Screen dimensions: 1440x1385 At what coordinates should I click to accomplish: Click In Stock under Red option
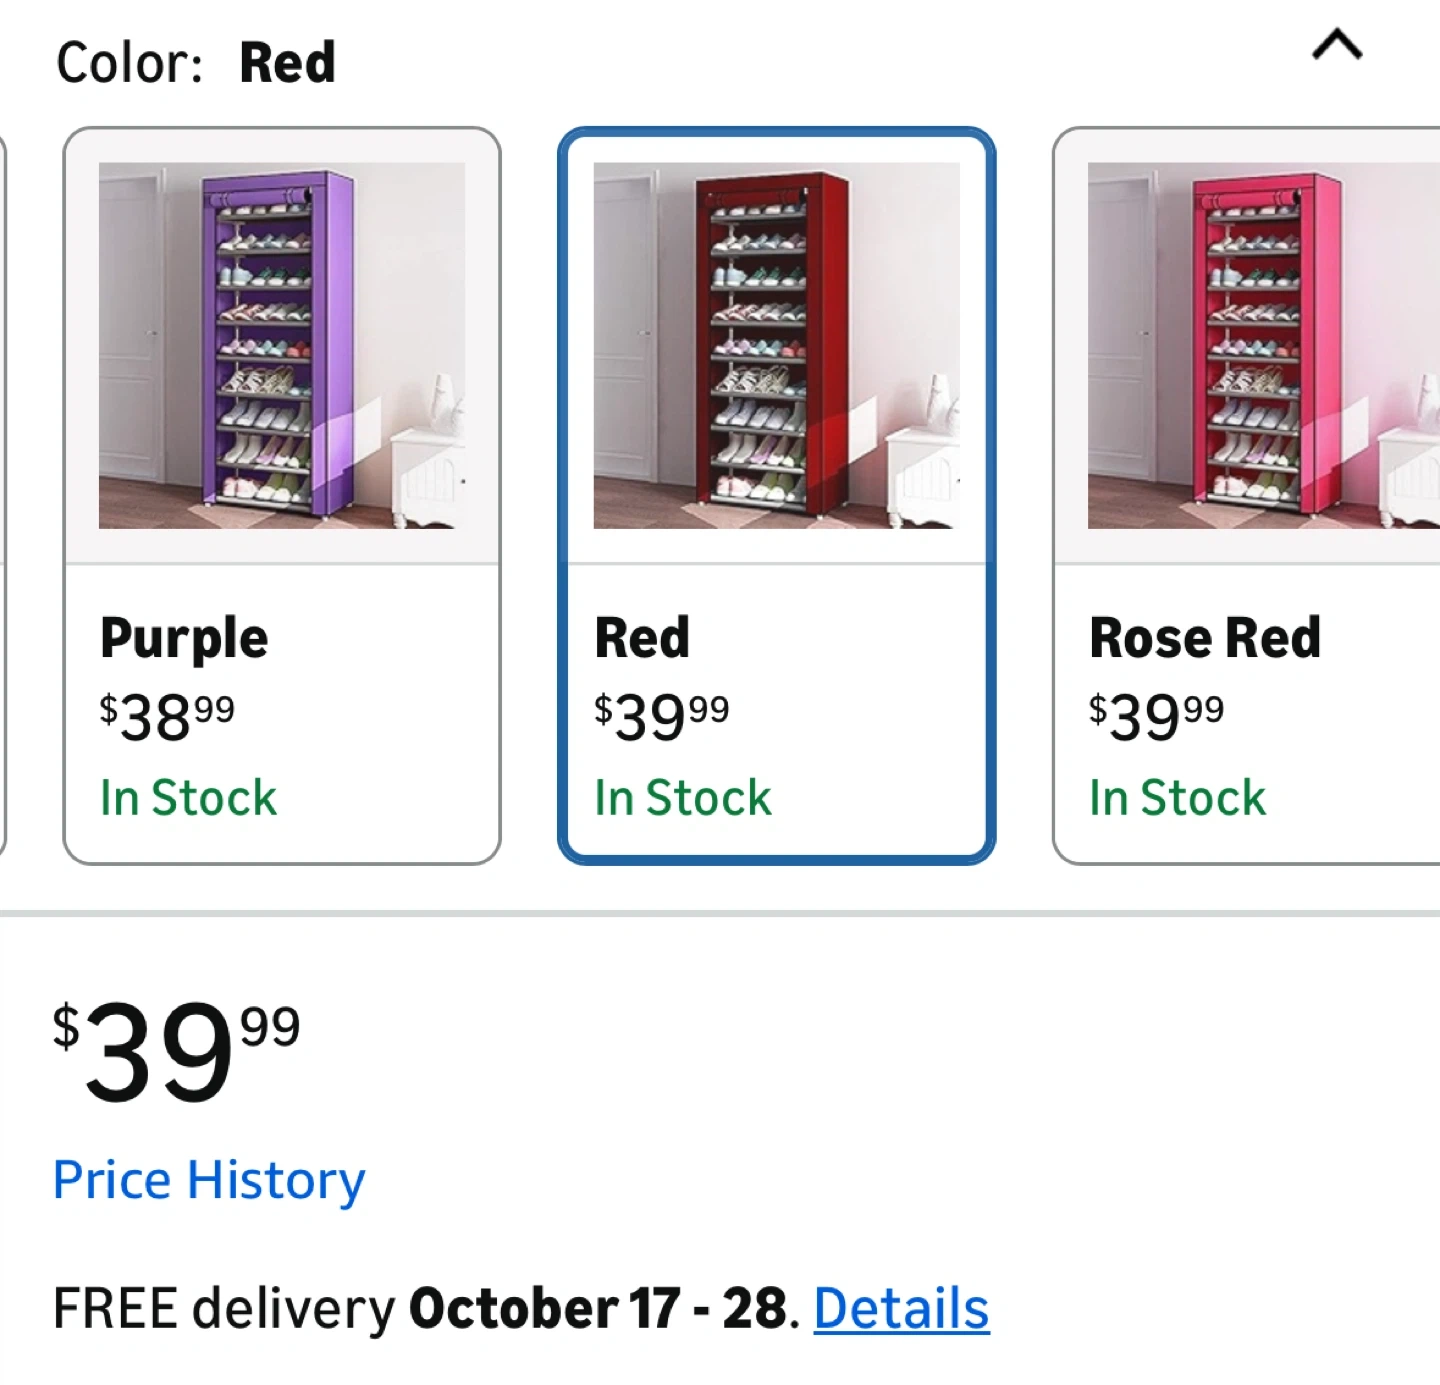(683, 798)
